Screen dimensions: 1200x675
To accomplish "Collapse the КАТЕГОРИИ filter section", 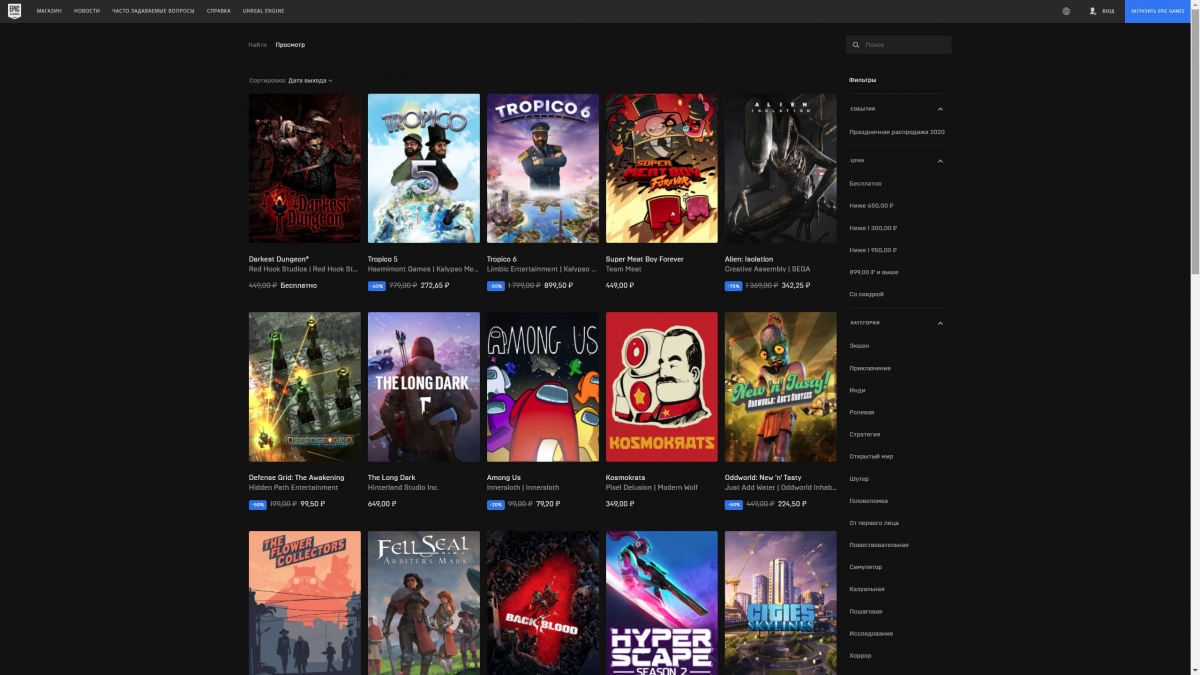I will (939, 323).
